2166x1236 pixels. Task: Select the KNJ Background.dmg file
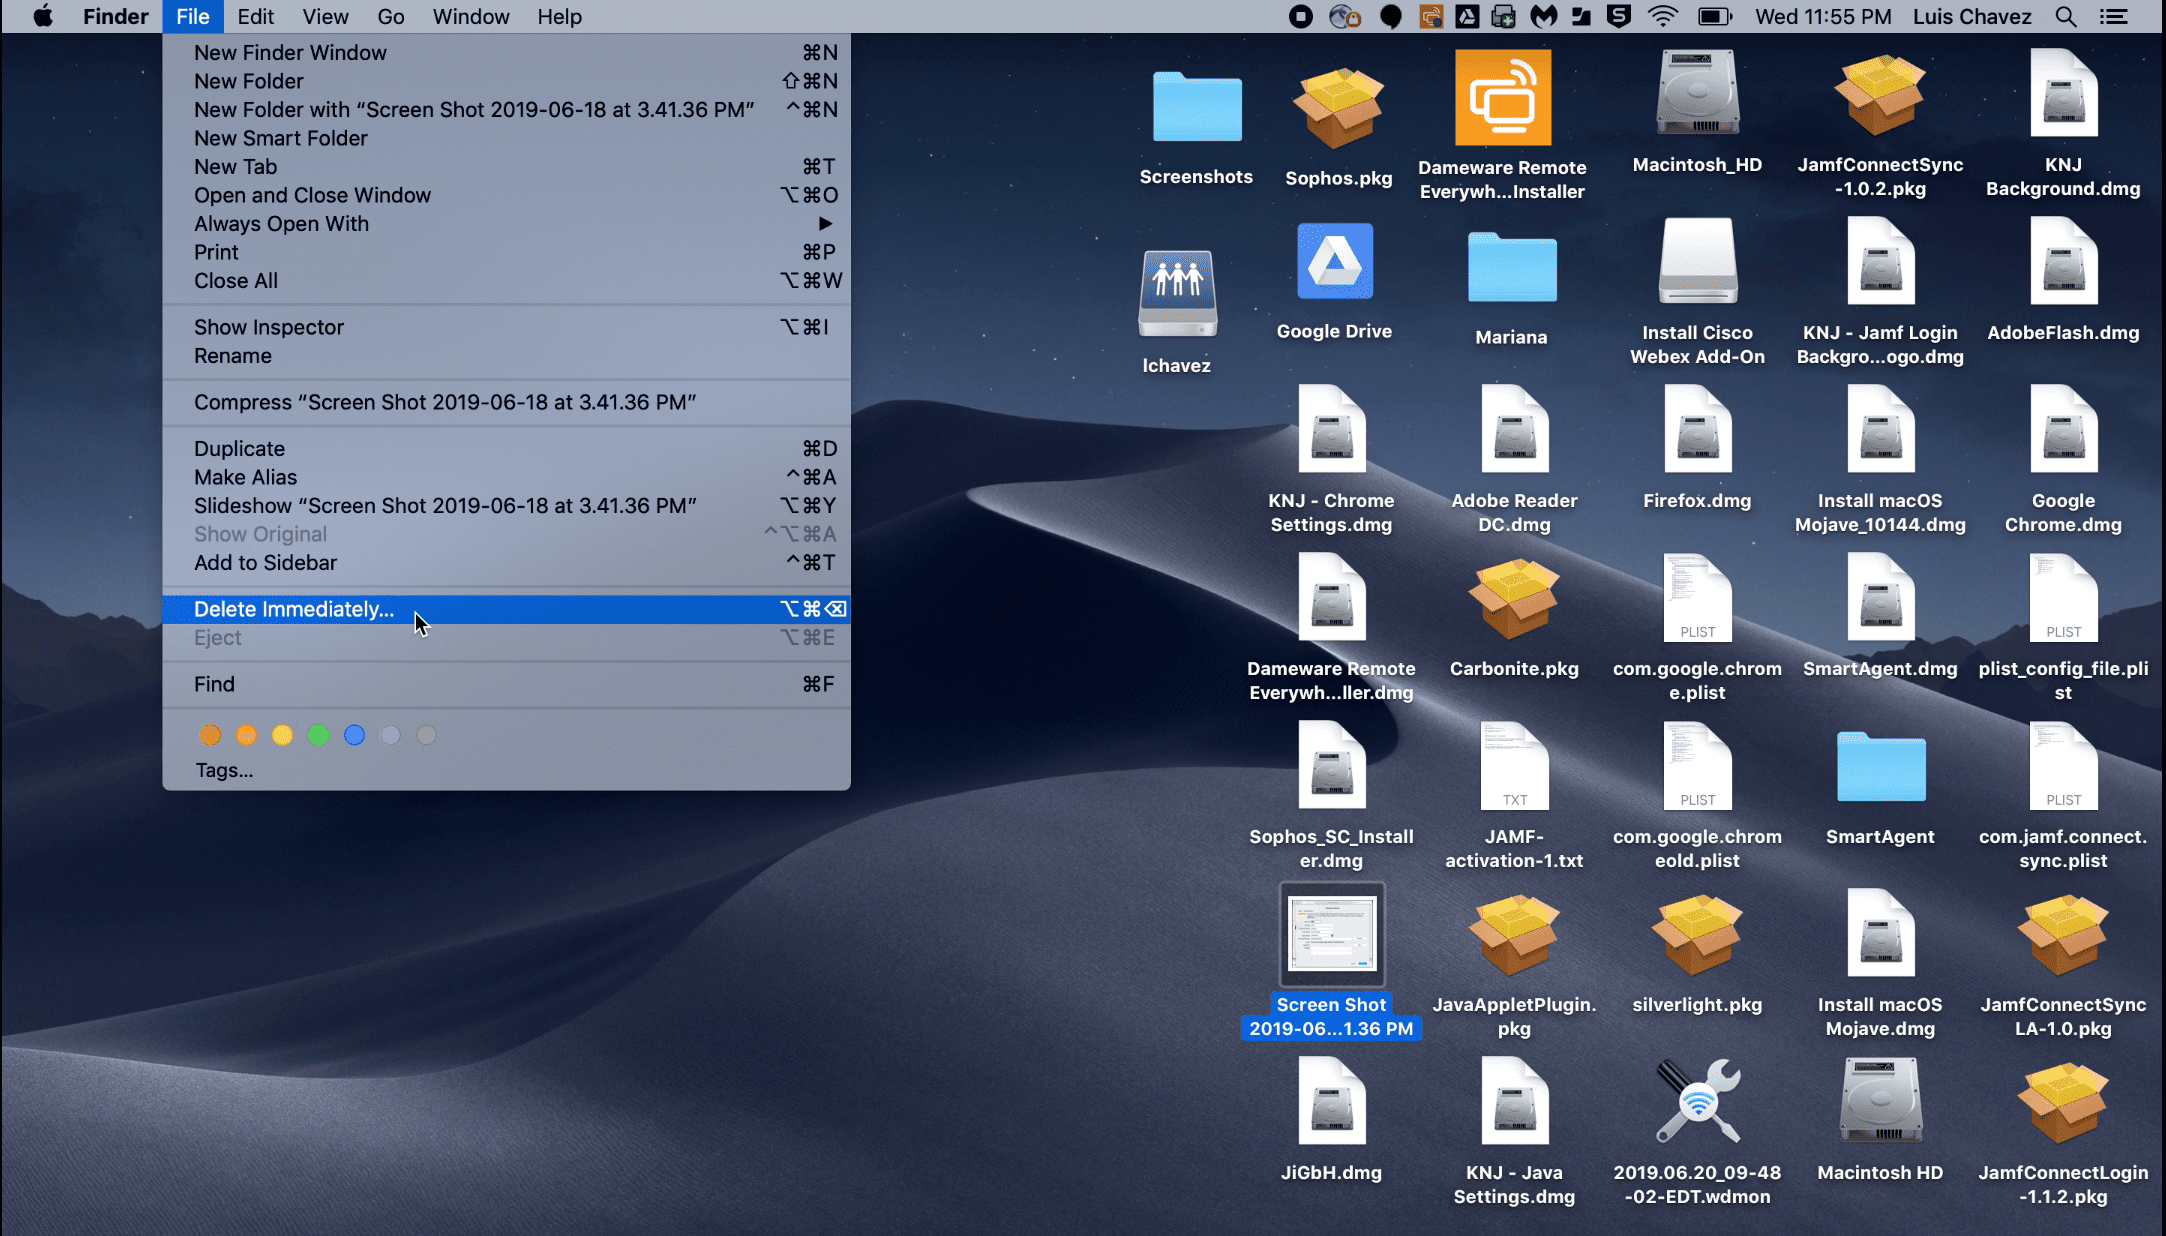point(2063,93)
